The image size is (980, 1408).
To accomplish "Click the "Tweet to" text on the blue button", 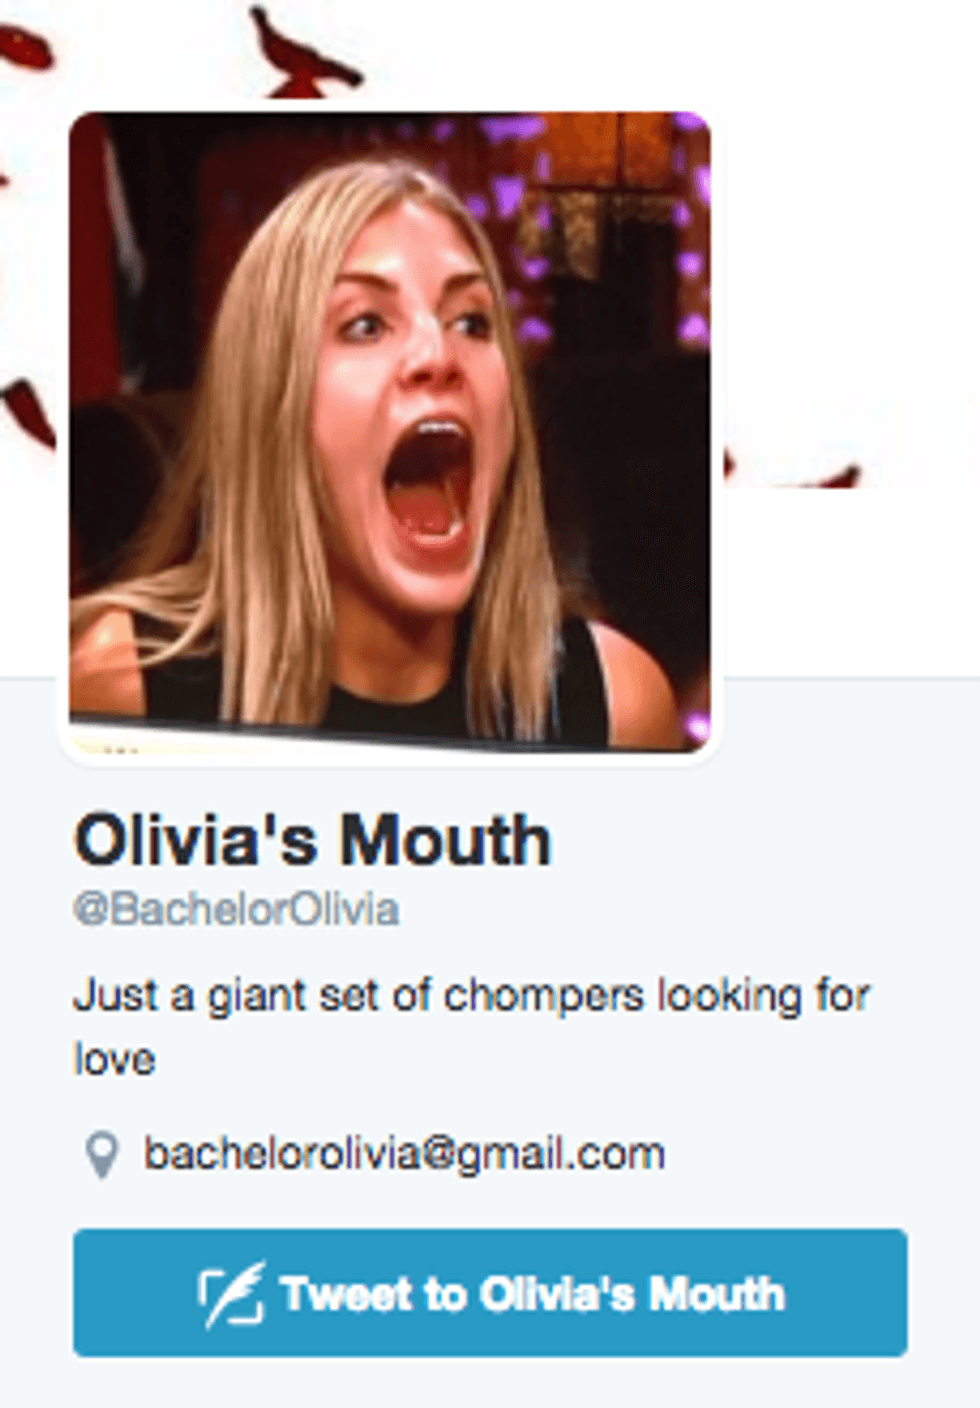I will tap(372, 1293).
